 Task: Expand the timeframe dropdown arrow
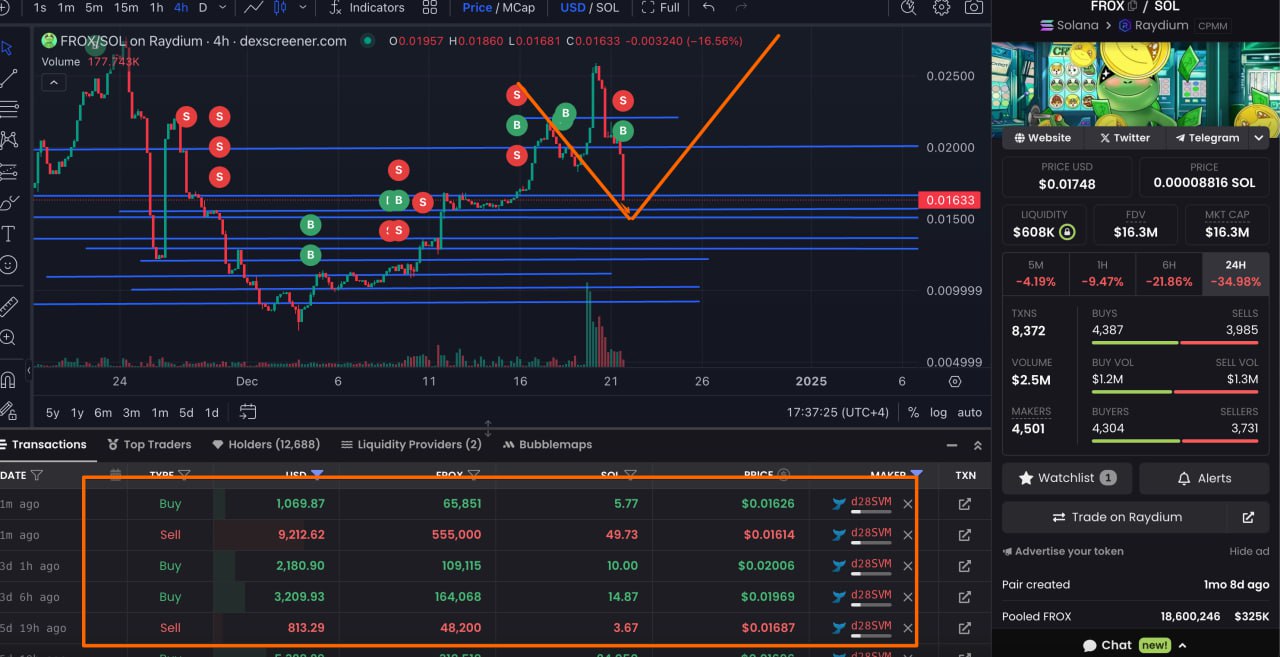tap(223, 7)
